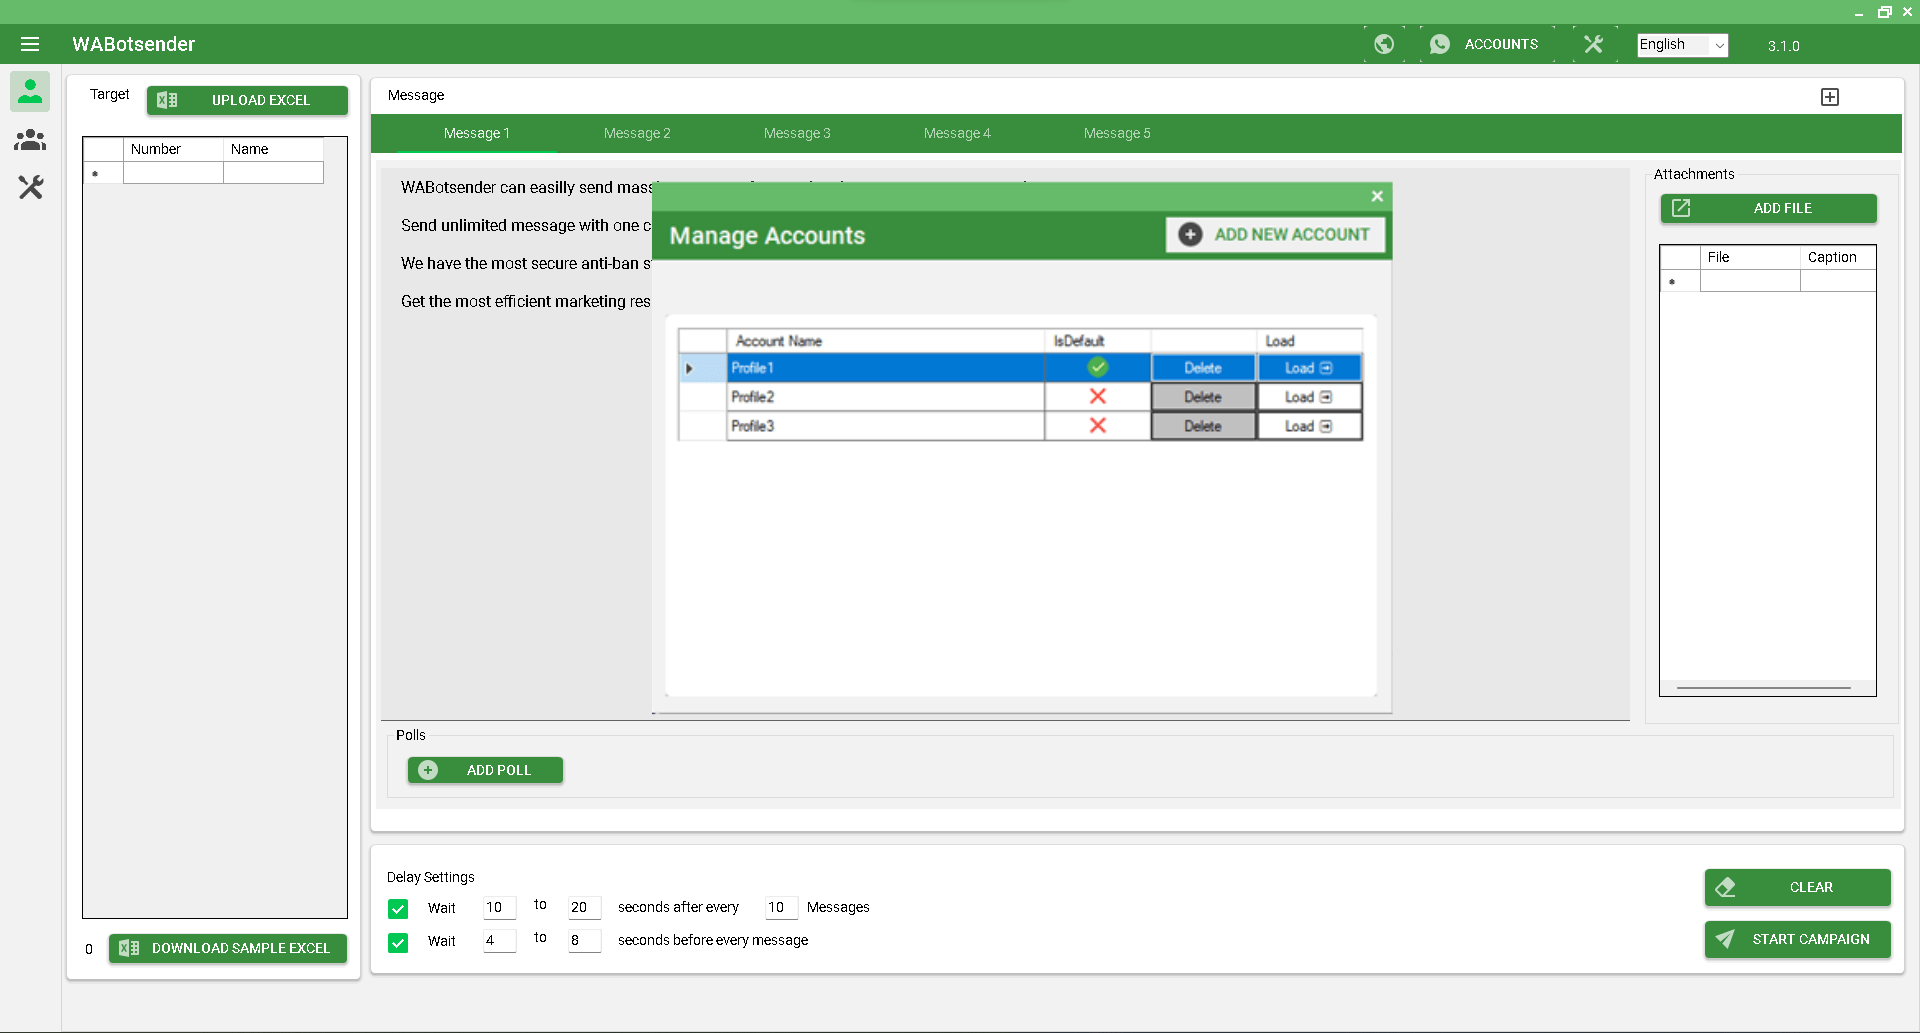Select the single contact sidebar icon
Viewport: 1920px width, 1033px height.
[x=30, y=92]
